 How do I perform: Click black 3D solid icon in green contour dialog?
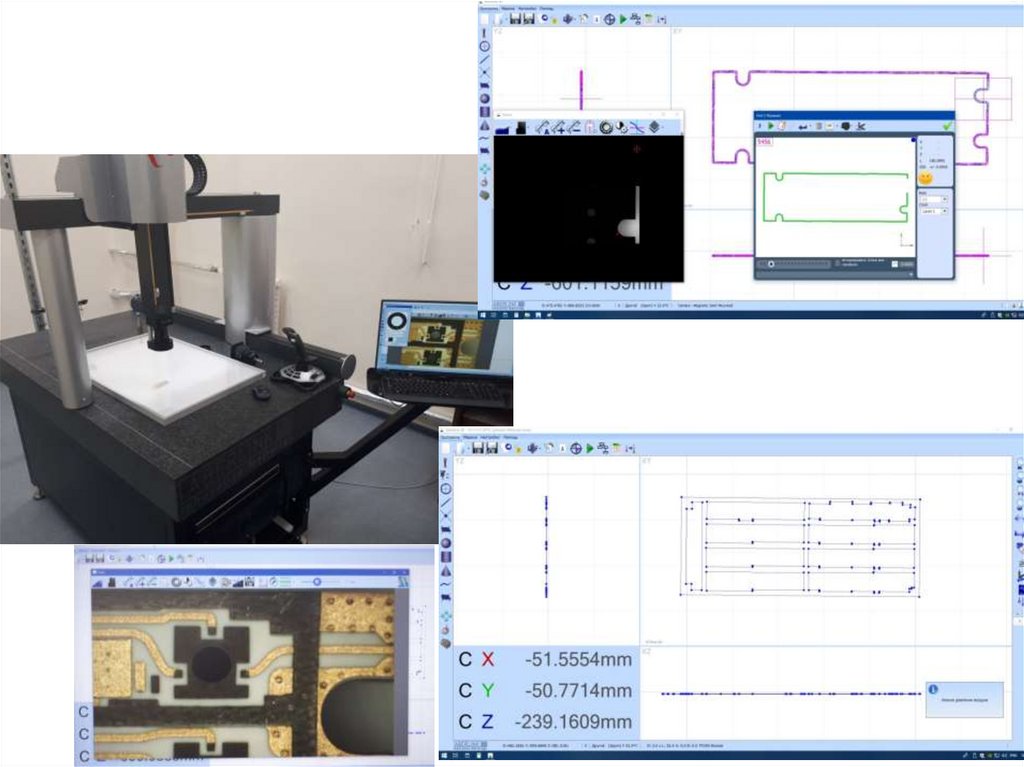846,126
